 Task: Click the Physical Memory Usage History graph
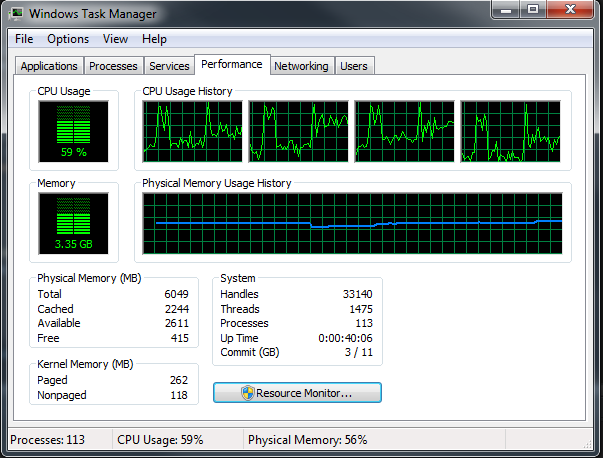352,224
